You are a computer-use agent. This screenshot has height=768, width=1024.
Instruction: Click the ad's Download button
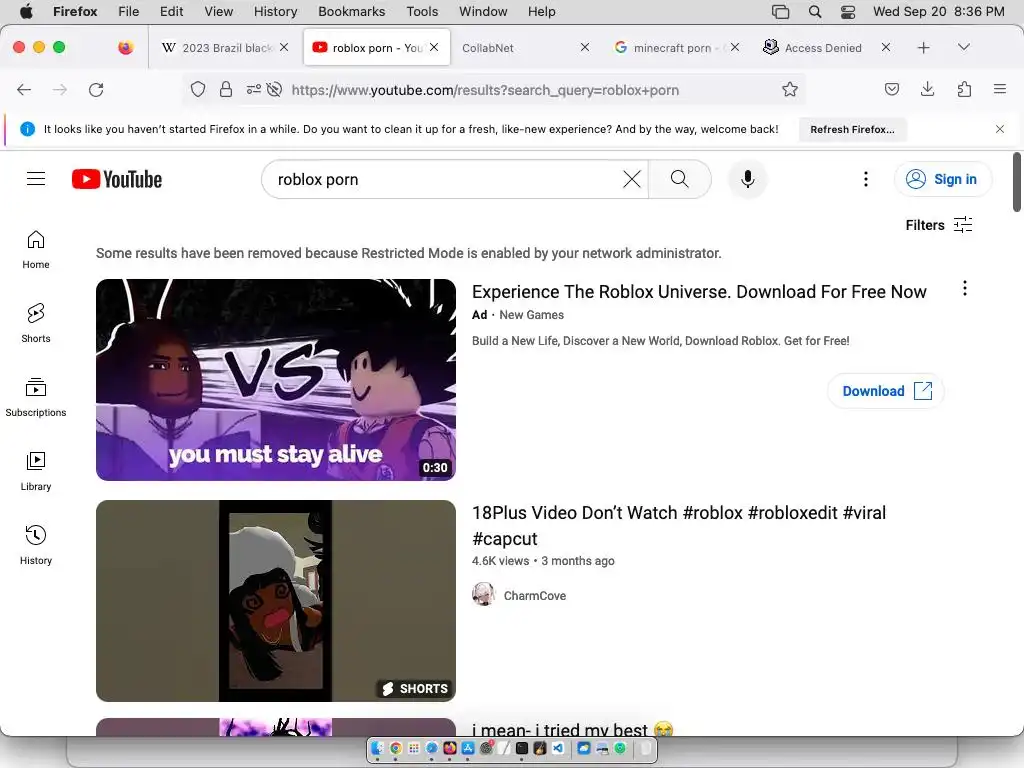886,391
